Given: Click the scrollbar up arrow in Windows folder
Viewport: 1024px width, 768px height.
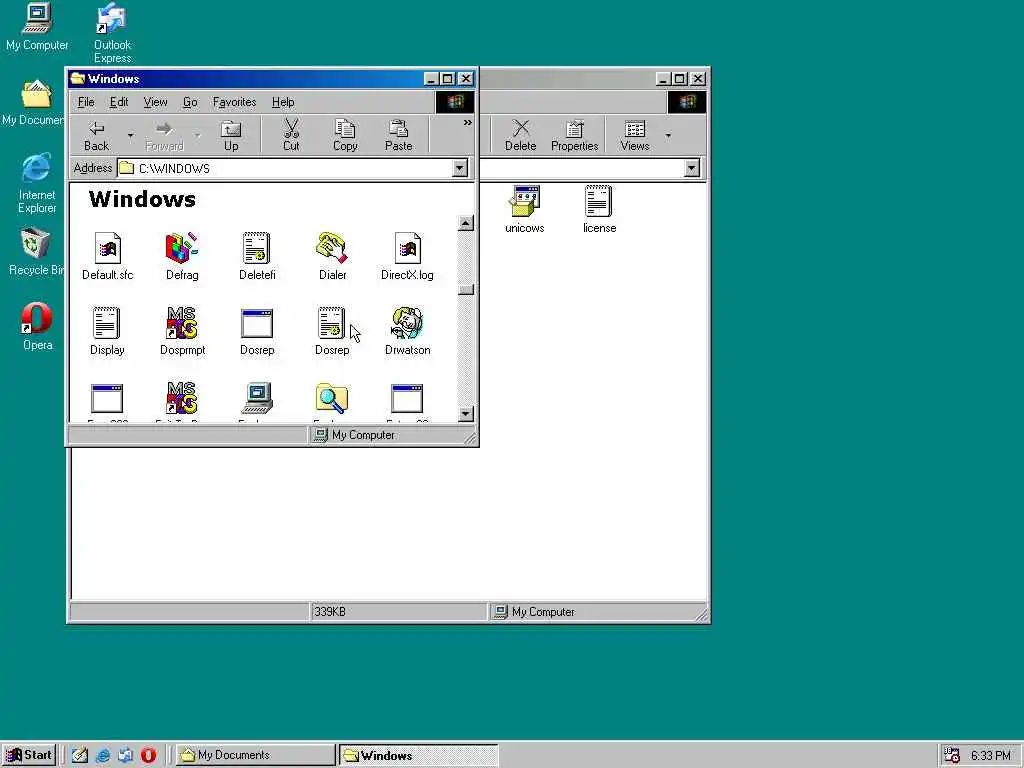Looking at the screenshot, I should (466, 223).
